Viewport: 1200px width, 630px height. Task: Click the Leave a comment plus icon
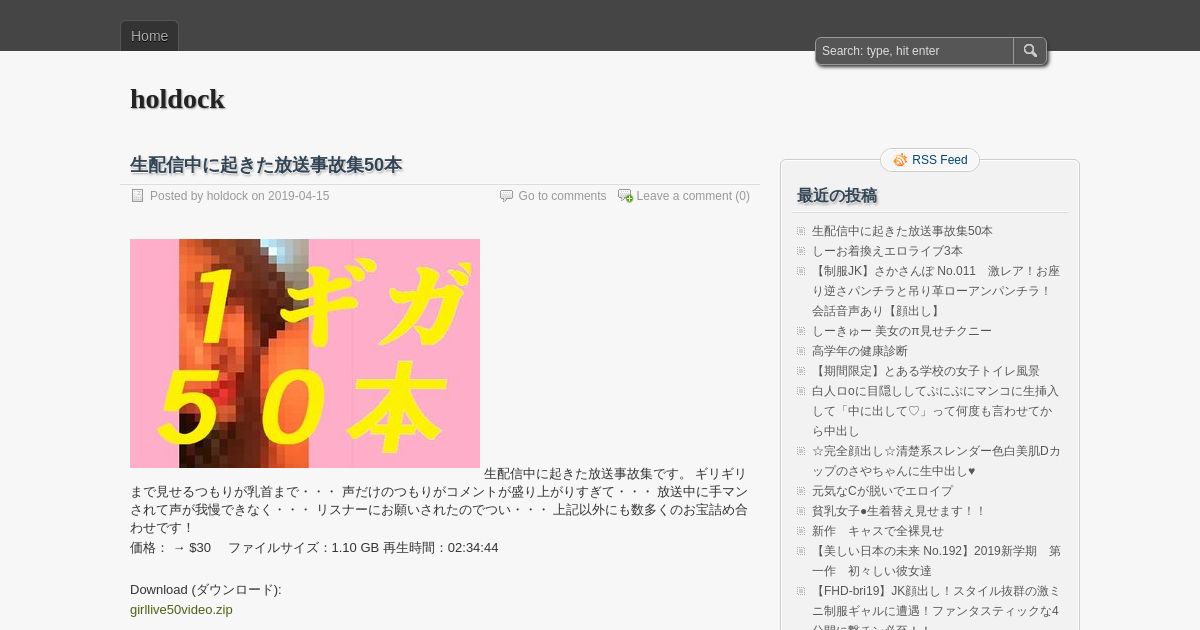click(x=625, y=196)
